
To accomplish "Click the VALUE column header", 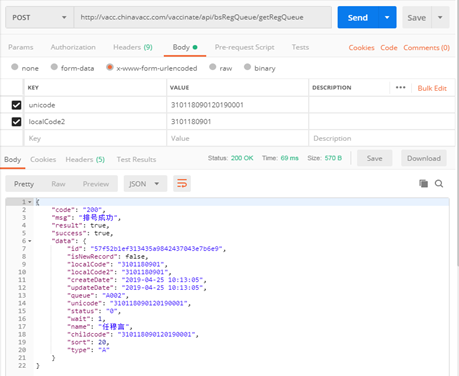I will point(179,88).
